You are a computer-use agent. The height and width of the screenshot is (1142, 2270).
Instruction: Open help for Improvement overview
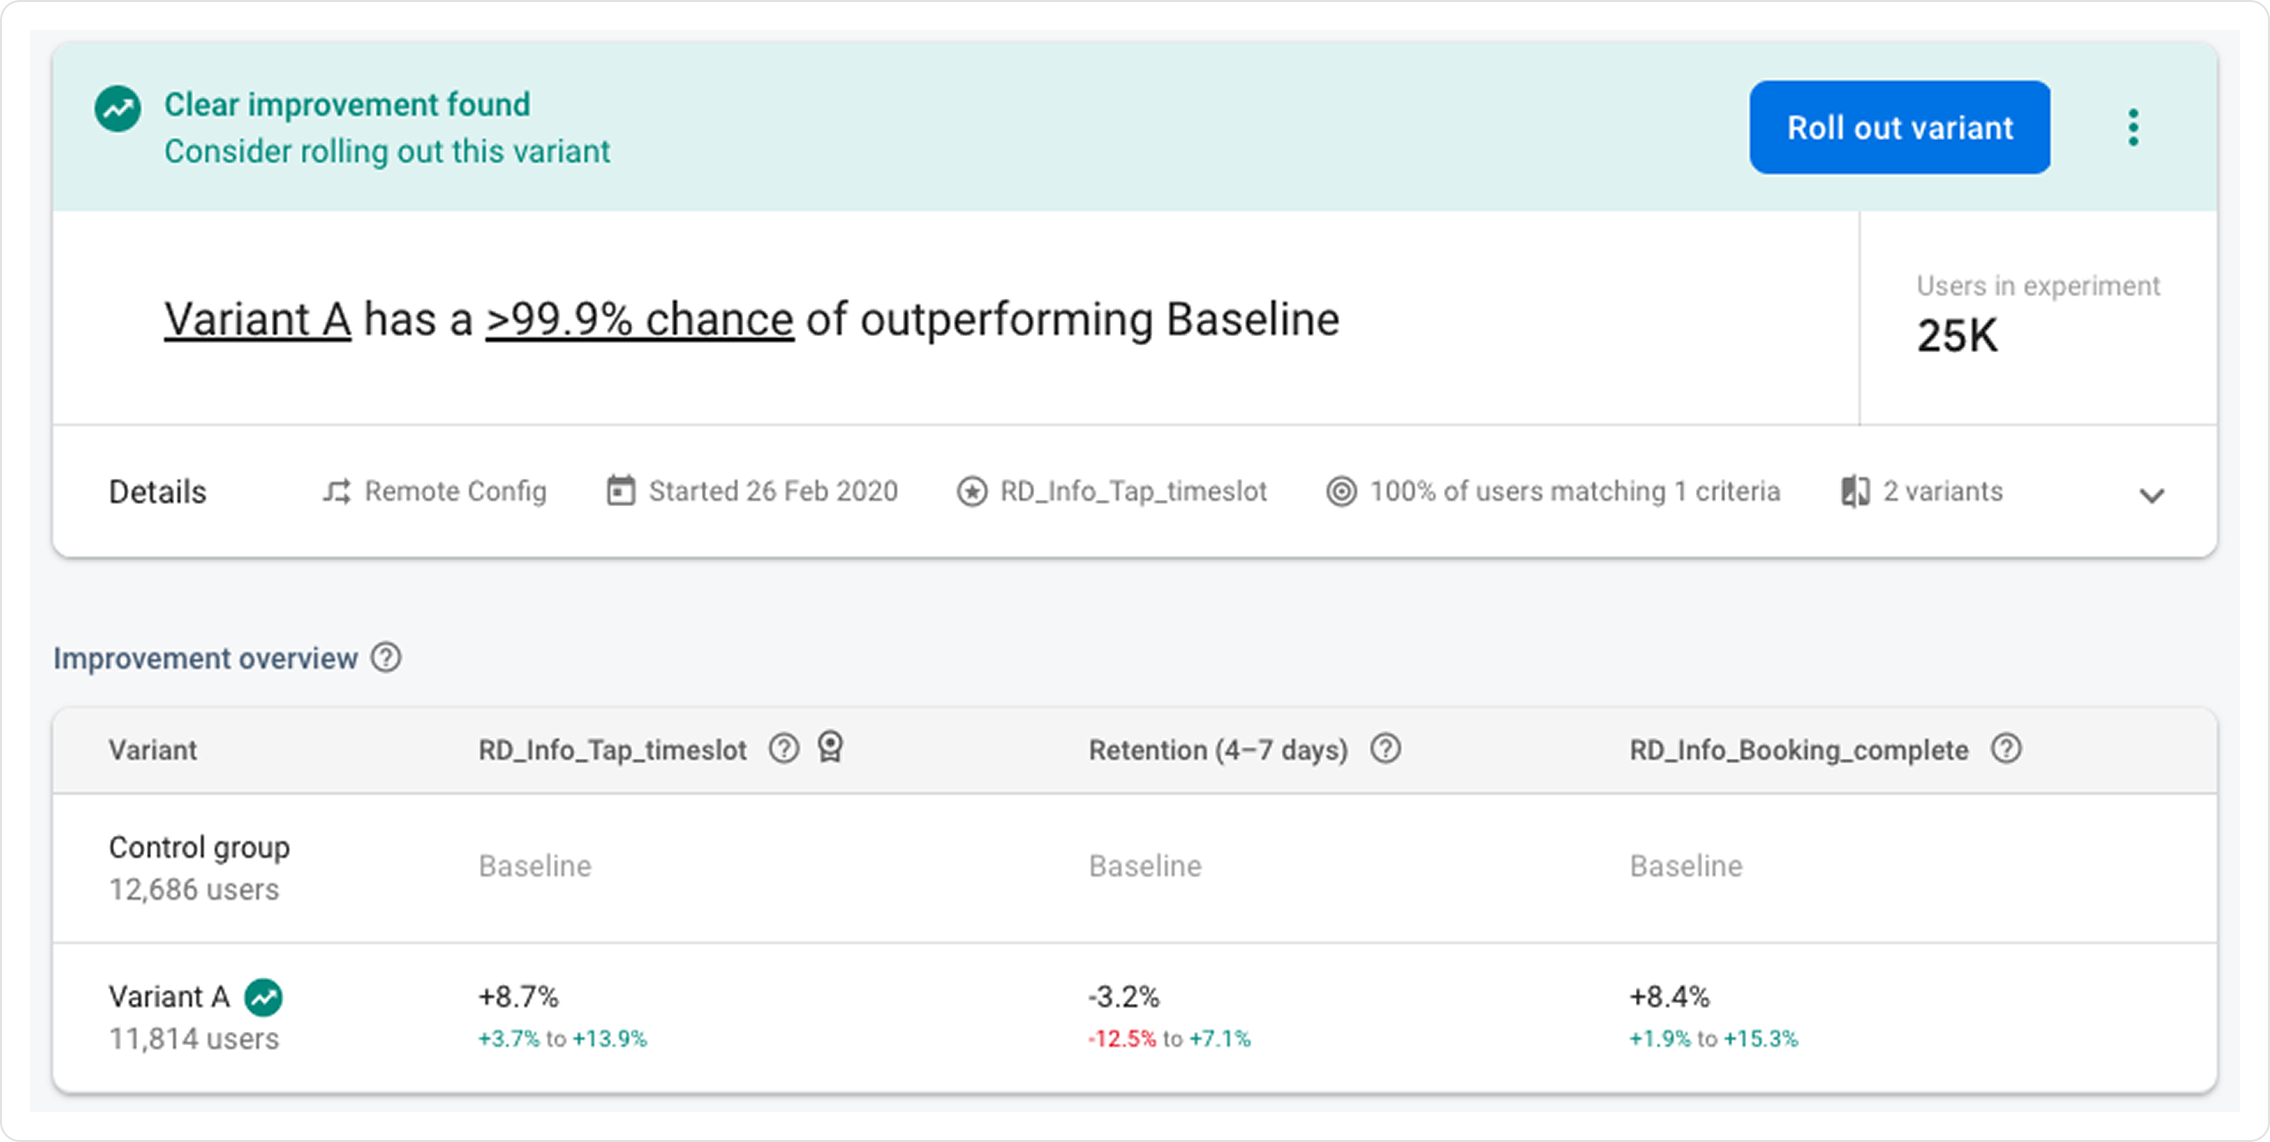(386, 658)
